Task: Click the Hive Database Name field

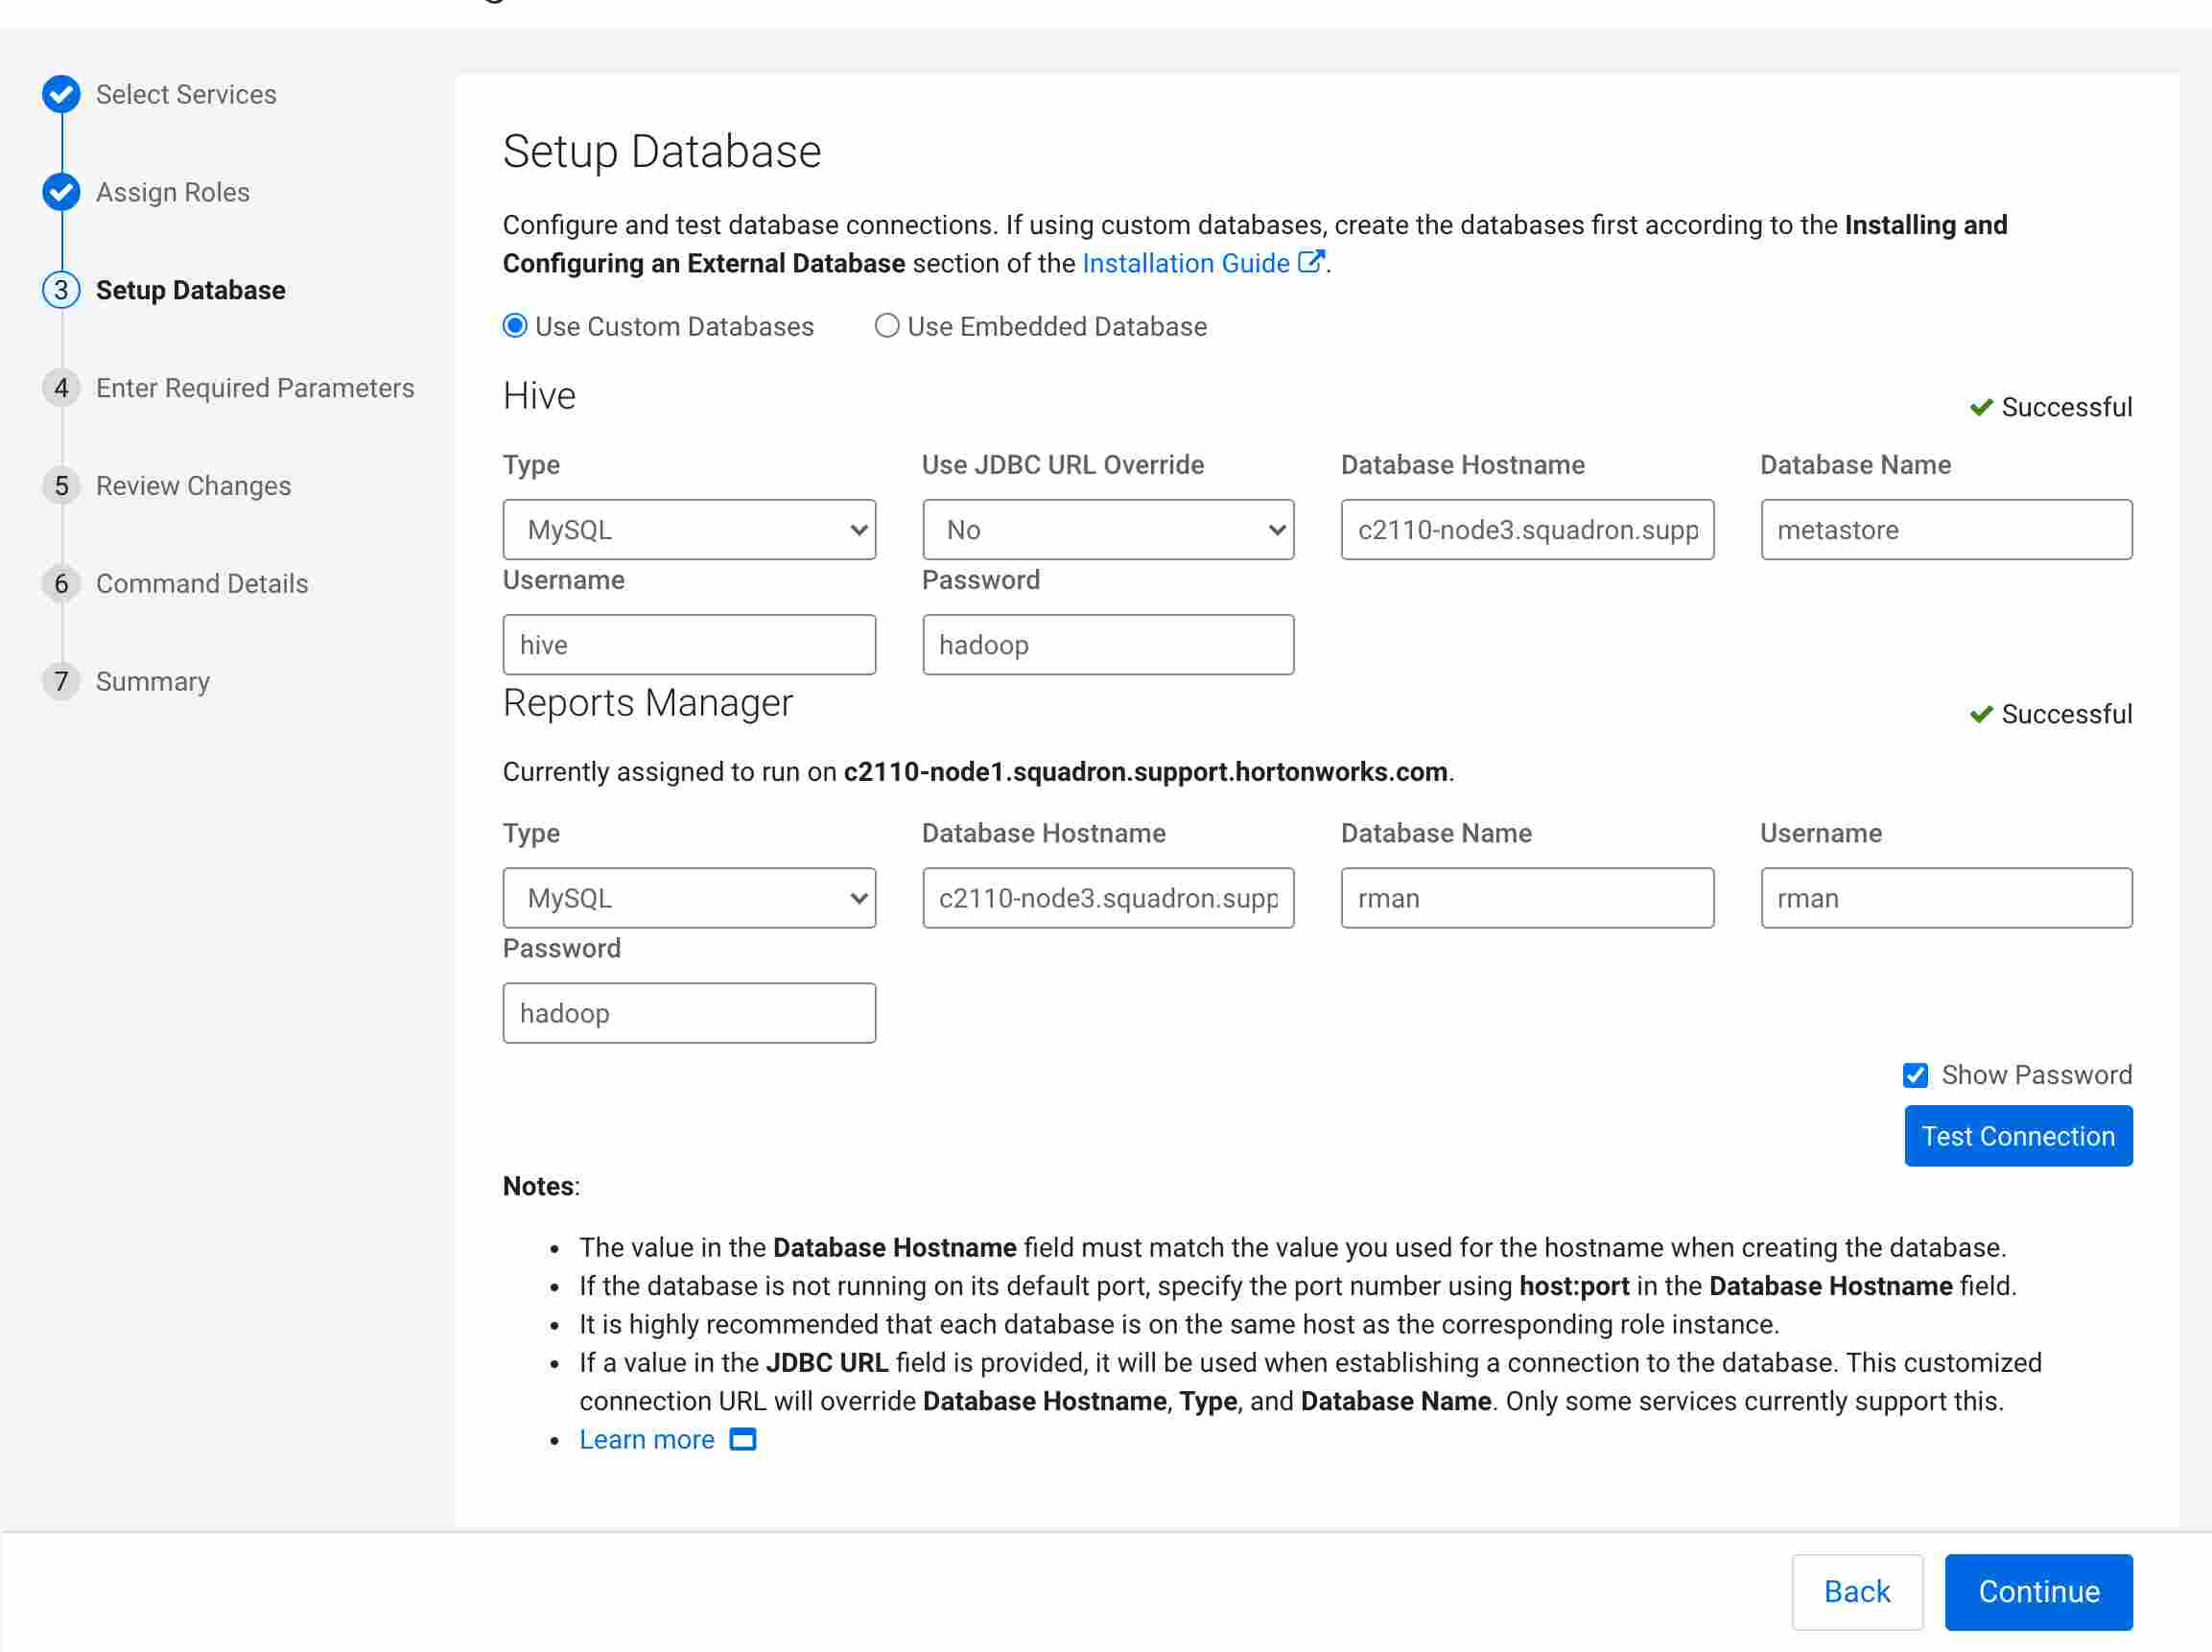Action: [x=1945, y=530]
